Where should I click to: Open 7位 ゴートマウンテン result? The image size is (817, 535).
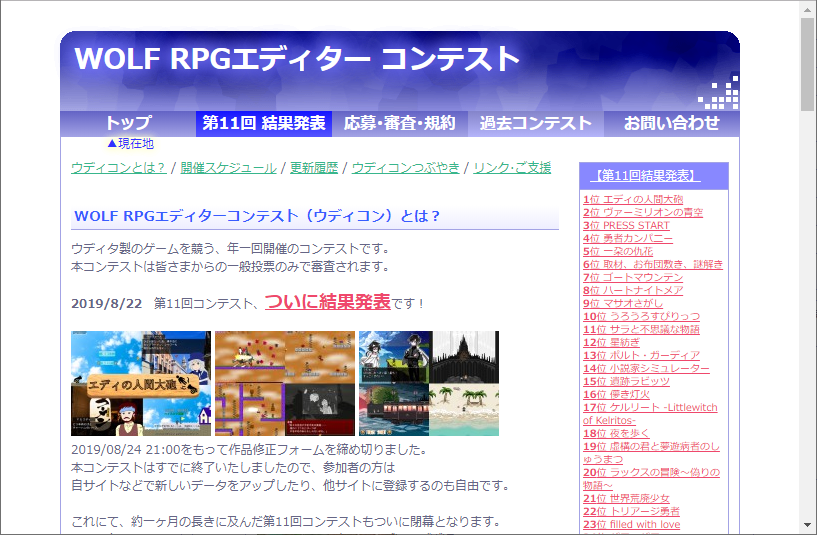633,277
